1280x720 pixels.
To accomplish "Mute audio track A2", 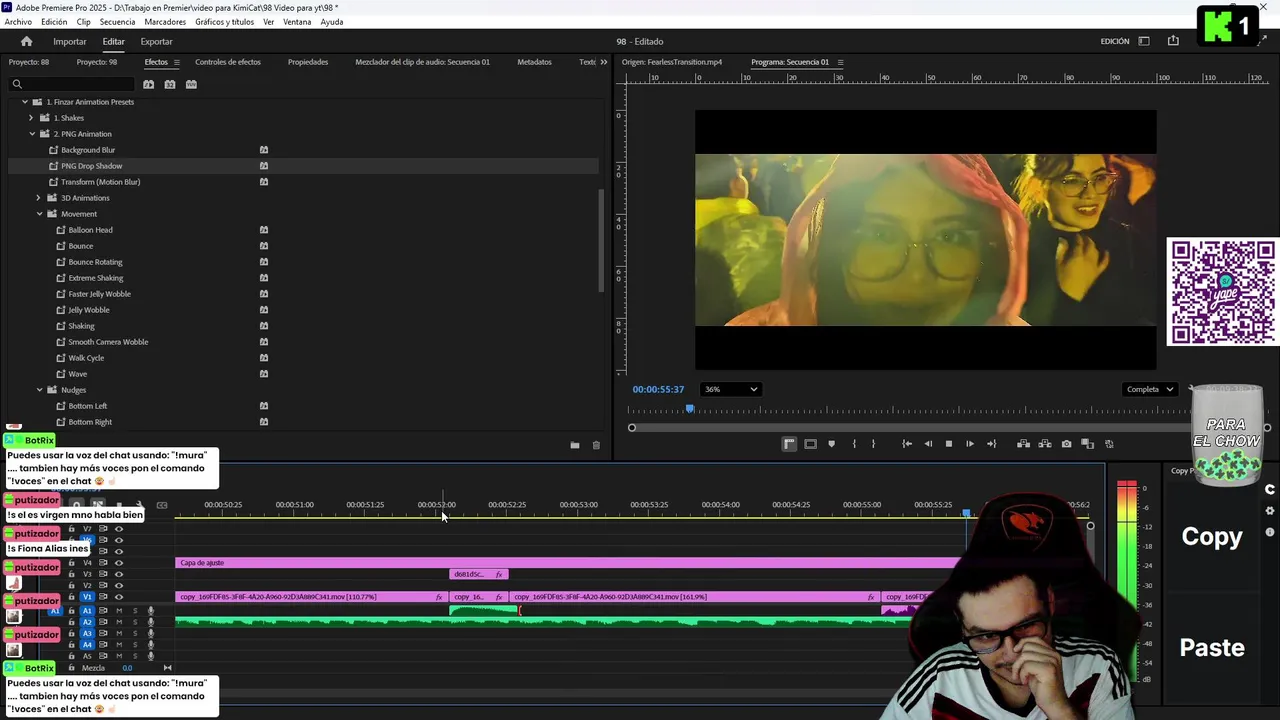I will (119, 622).
